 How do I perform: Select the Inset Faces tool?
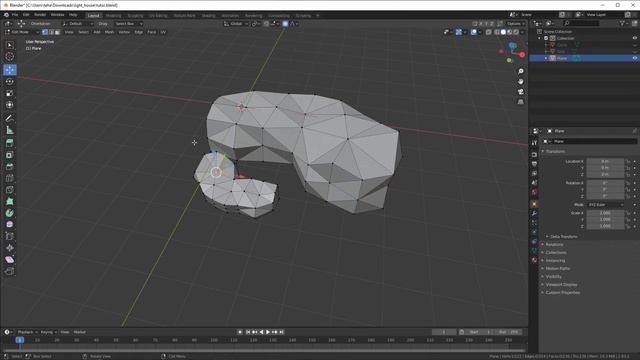click(10, 155)
